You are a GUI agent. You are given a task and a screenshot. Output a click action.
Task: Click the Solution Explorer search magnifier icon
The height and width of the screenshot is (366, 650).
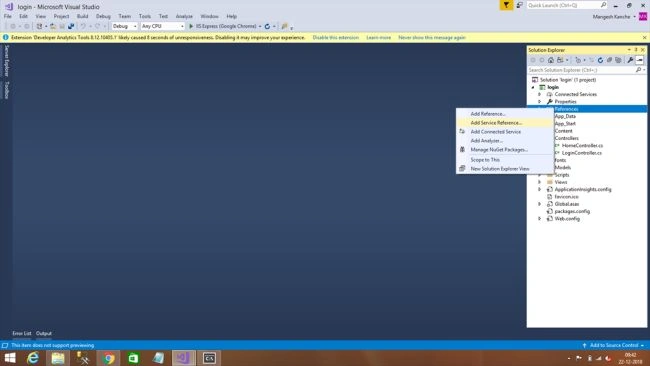click(x=638, y=70)
